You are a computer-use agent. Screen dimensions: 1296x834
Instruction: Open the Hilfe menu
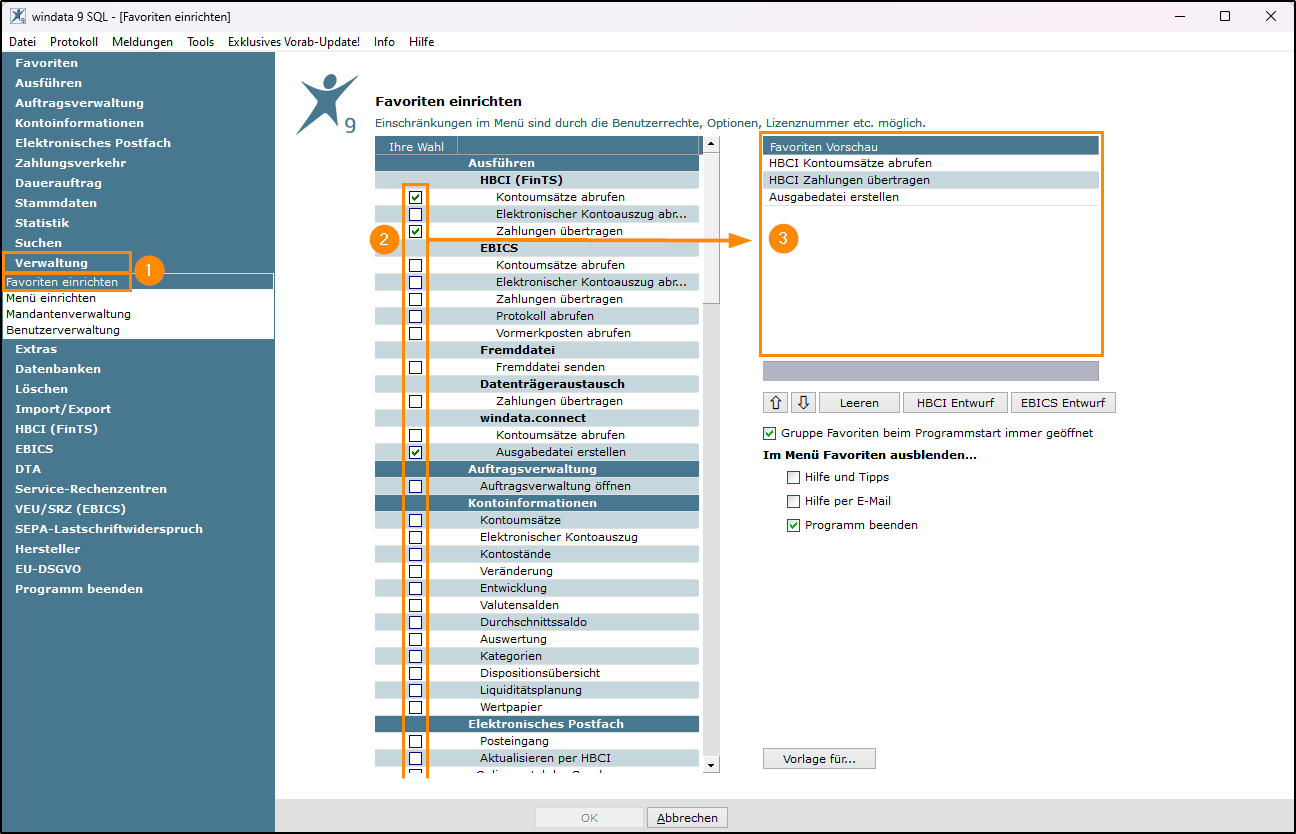pos(421,42)
